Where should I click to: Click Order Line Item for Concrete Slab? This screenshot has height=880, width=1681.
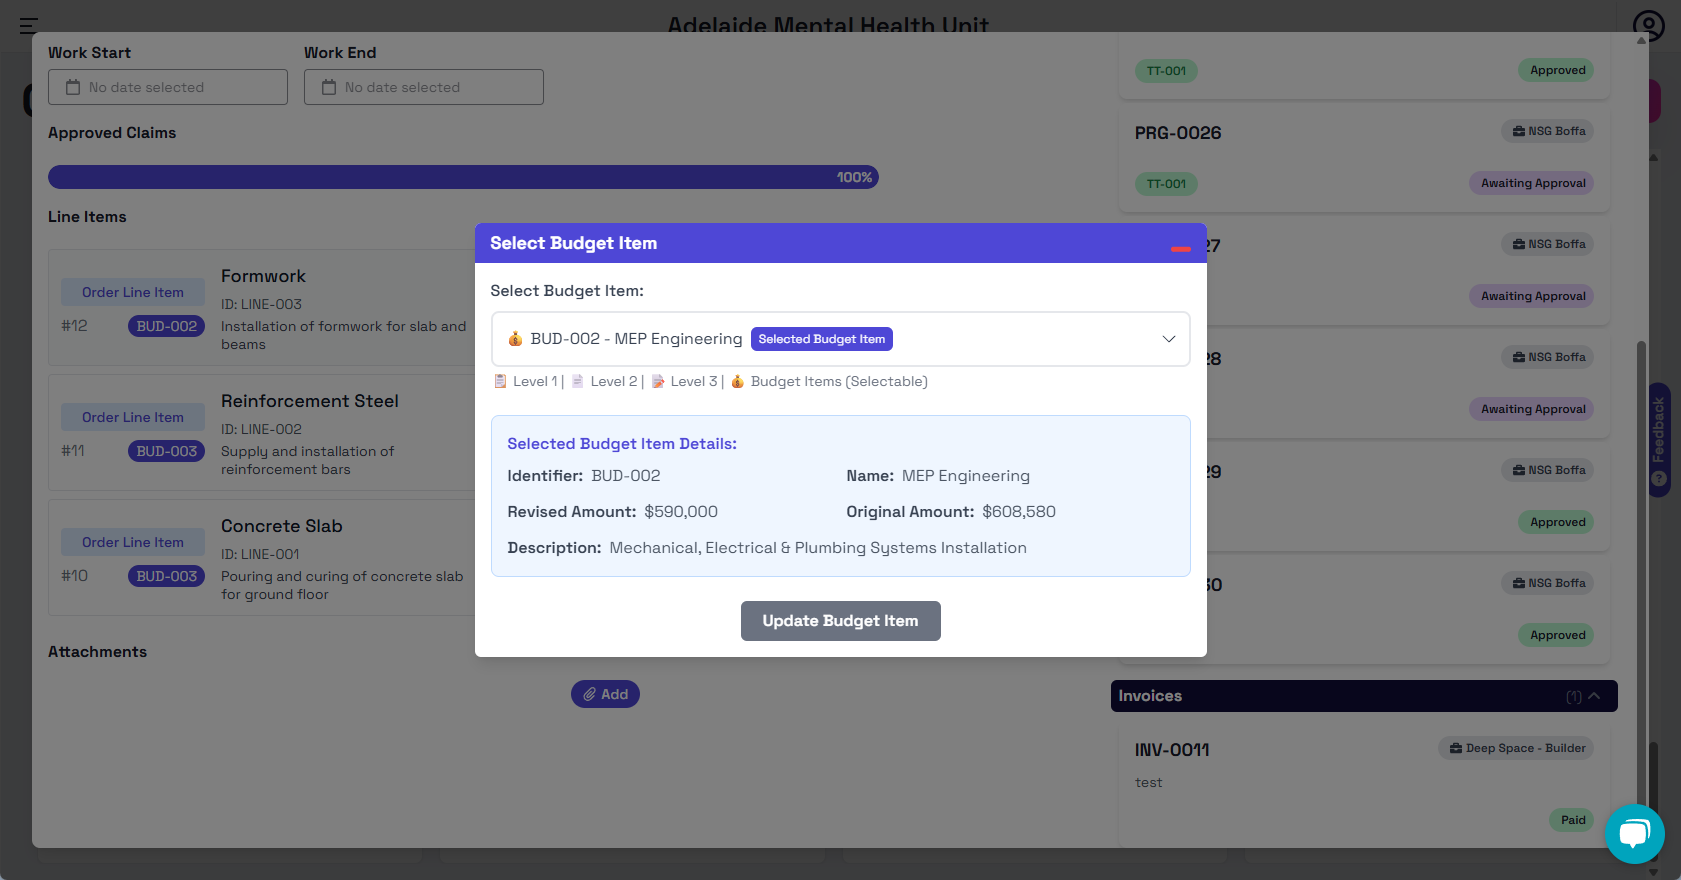(133, 542)
